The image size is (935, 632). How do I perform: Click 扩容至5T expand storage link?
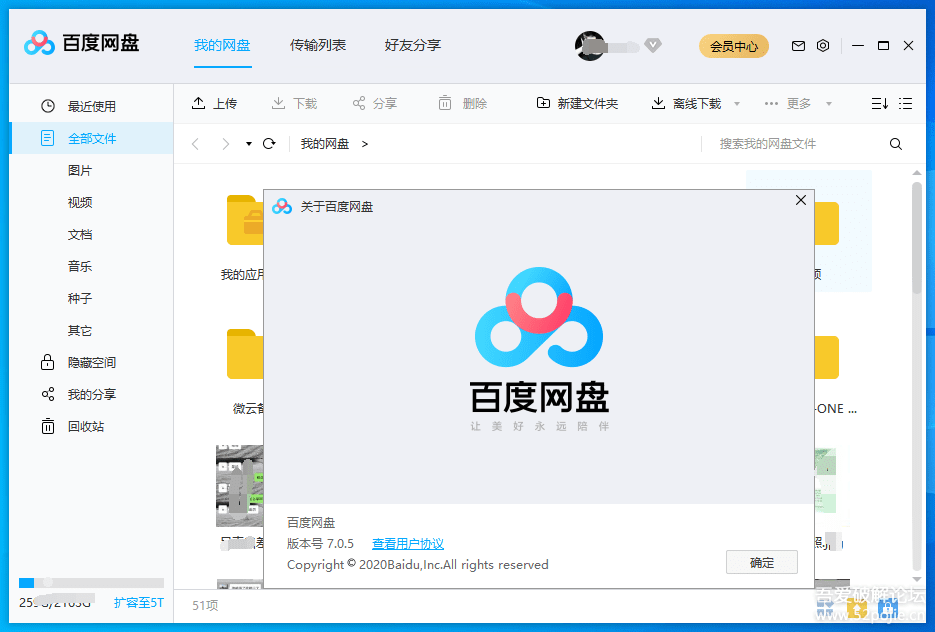coord(138,603)
